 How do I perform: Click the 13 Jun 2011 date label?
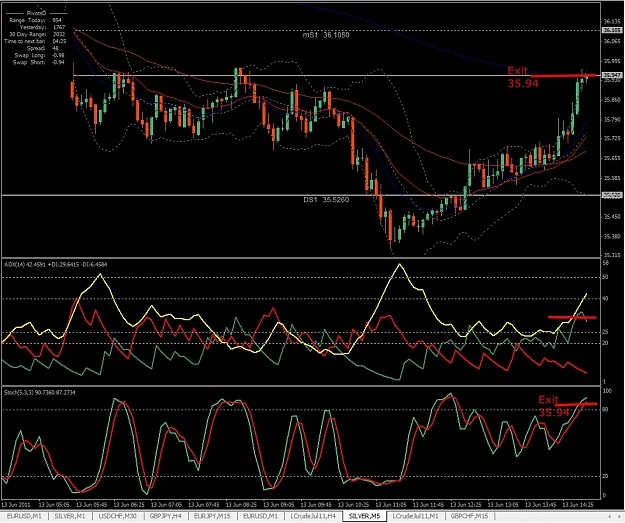16,505
